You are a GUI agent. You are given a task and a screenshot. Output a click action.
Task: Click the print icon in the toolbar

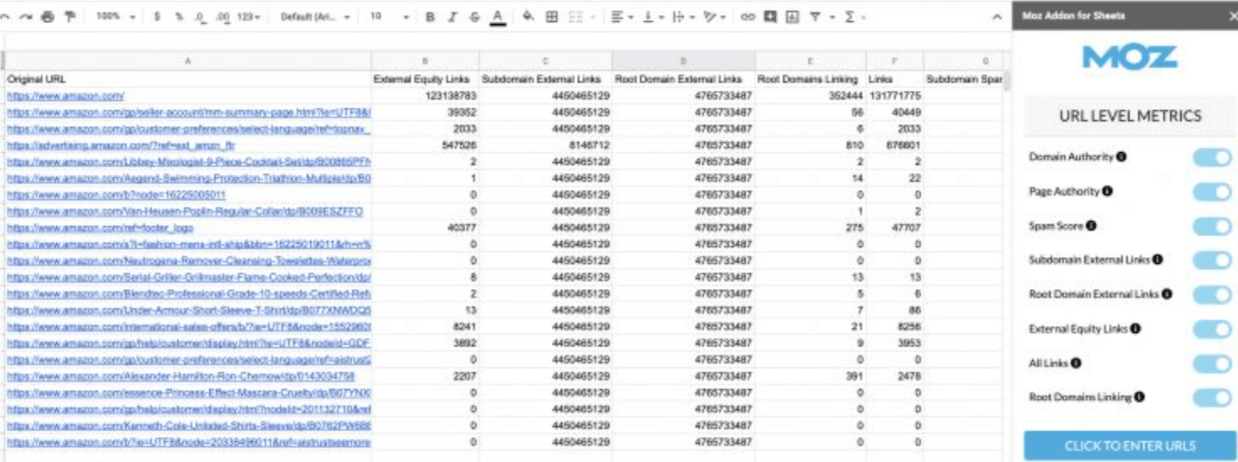pyautogui.click(x=48, y=17)
